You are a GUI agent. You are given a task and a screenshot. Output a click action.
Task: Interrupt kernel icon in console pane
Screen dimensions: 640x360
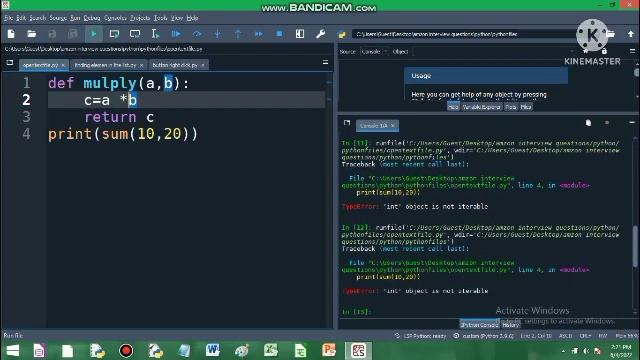tap(607, 122)
